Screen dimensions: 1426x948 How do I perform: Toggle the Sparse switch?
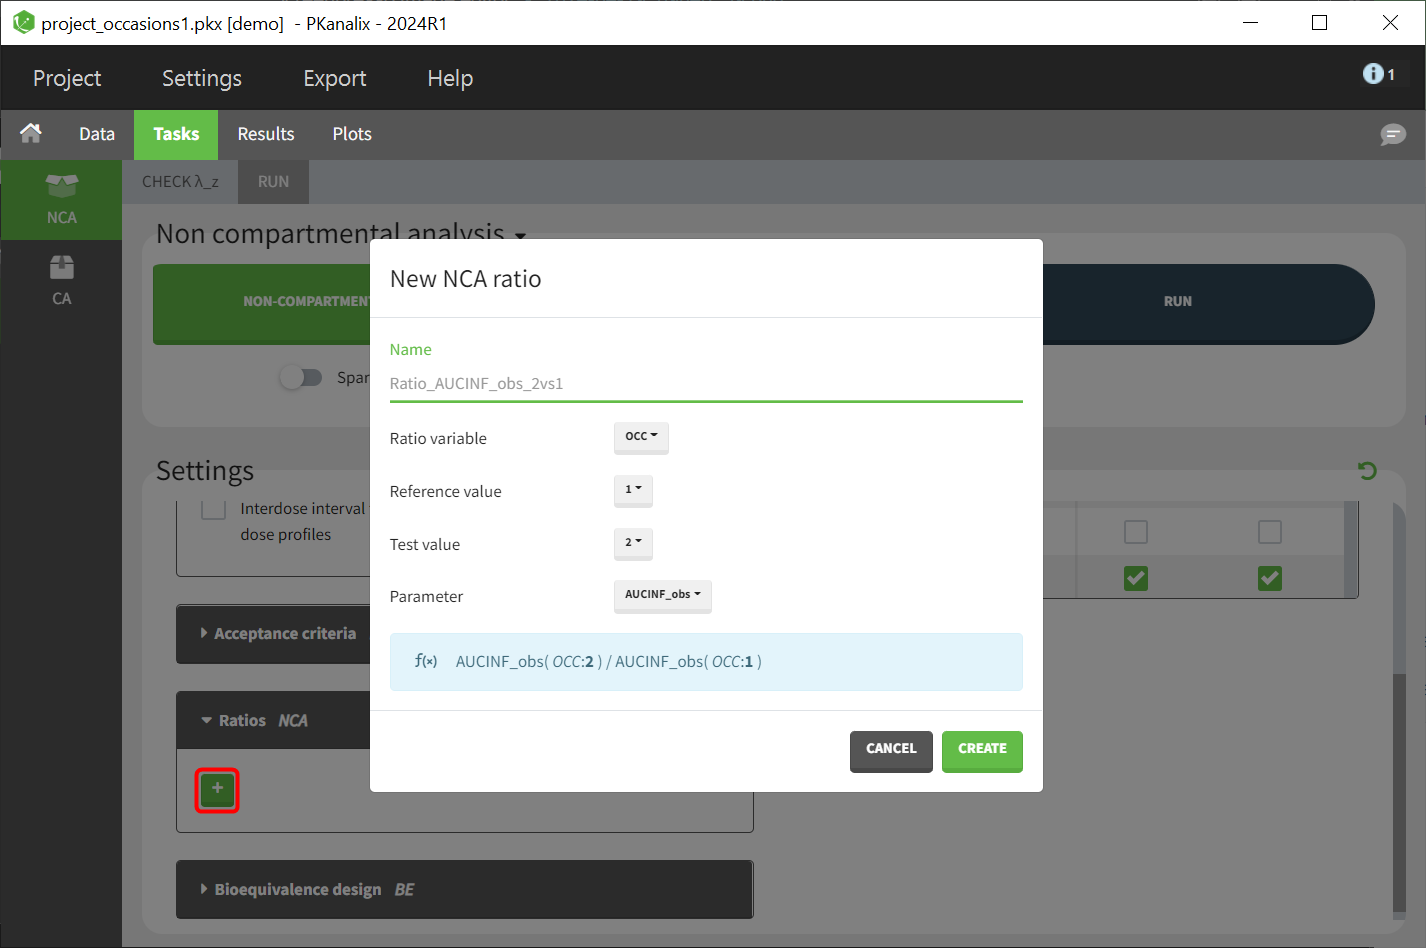[301, 377]
